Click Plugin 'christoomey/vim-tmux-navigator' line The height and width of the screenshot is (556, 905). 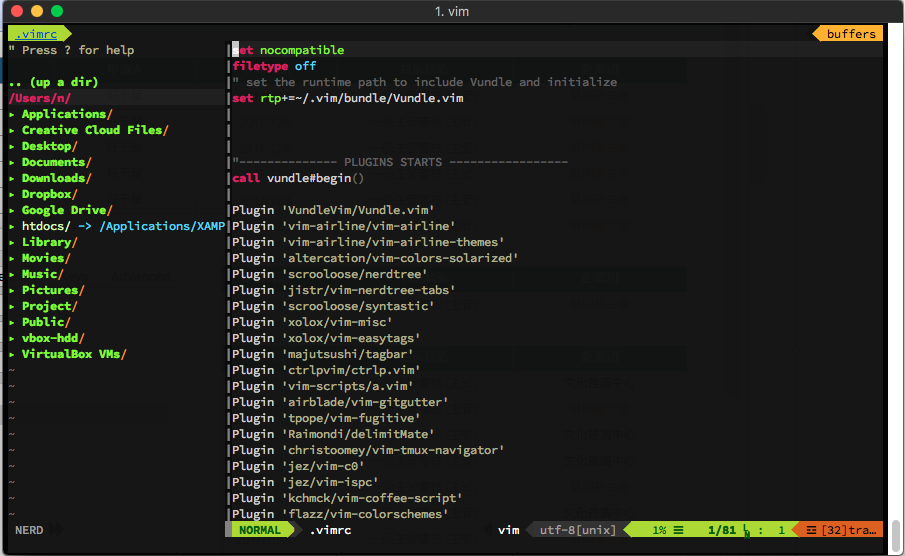[368, 450]
